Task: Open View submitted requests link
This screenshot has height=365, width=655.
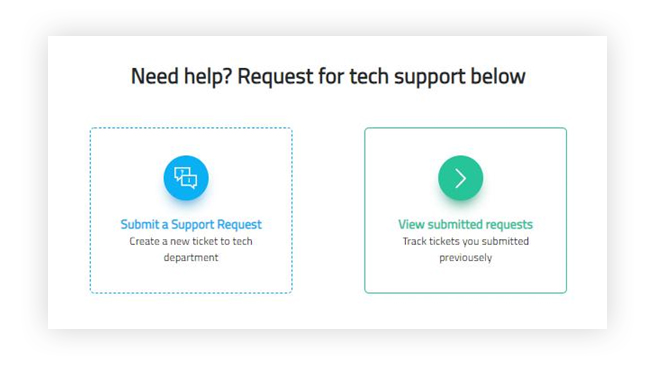Action: [465, 224]
